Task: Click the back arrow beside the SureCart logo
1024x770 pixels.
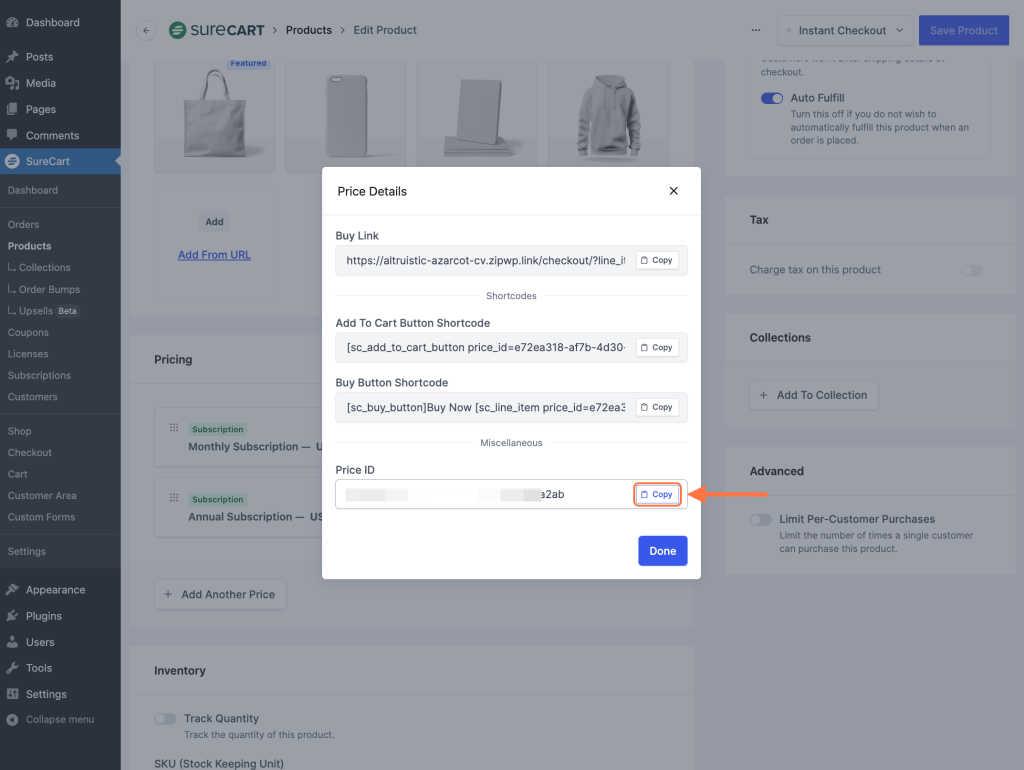Action: coord(147,30)
